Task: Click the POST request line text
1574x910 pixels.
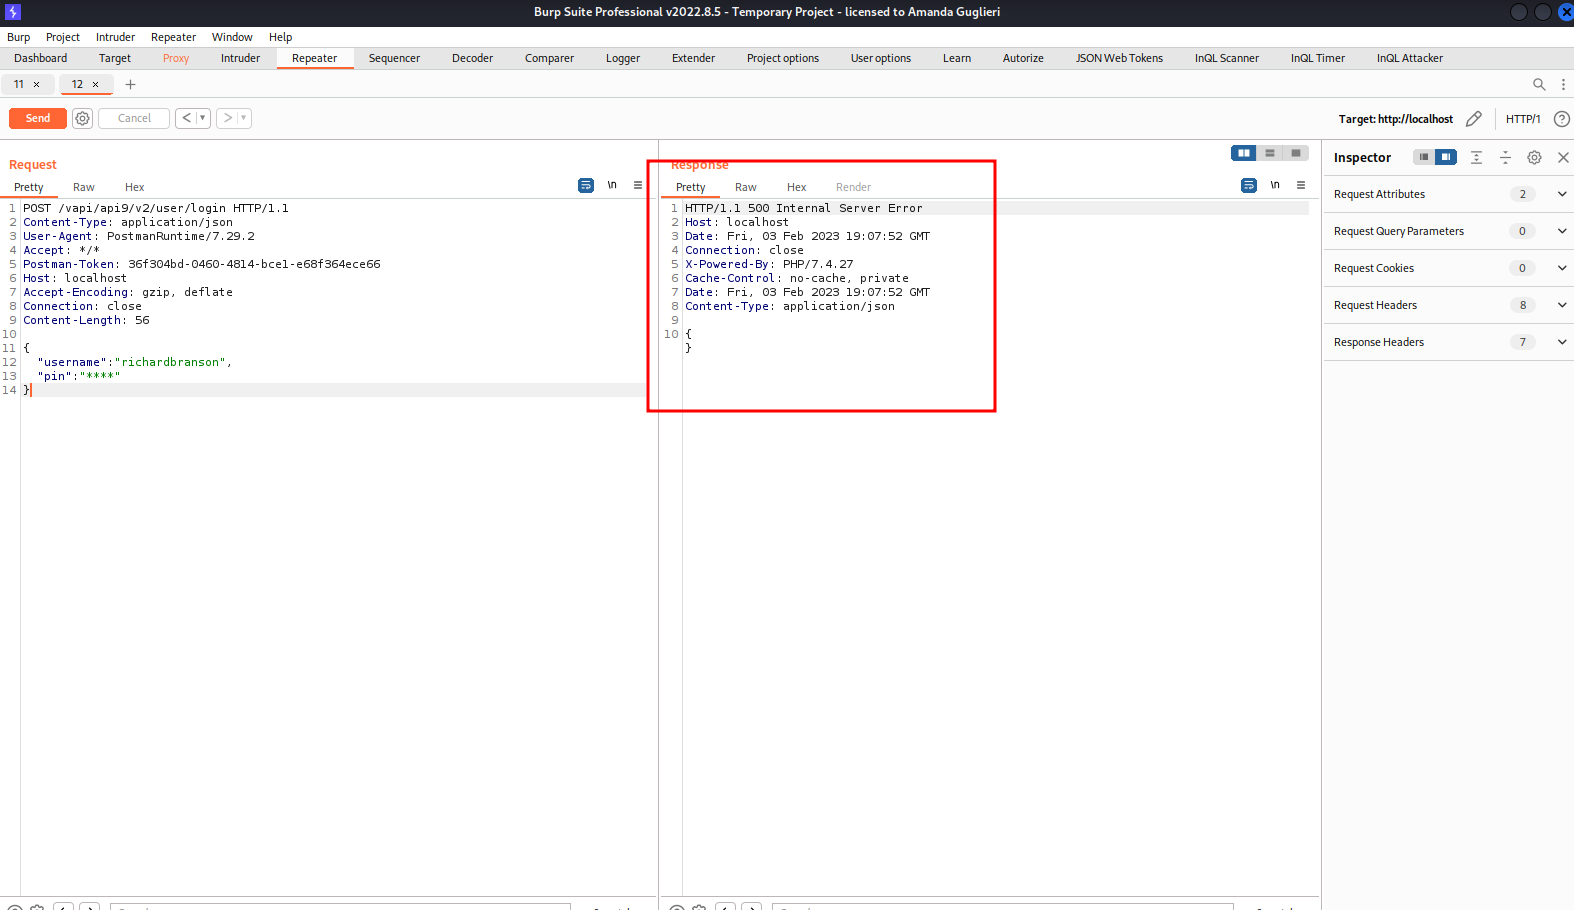Action: pos(156,208)
